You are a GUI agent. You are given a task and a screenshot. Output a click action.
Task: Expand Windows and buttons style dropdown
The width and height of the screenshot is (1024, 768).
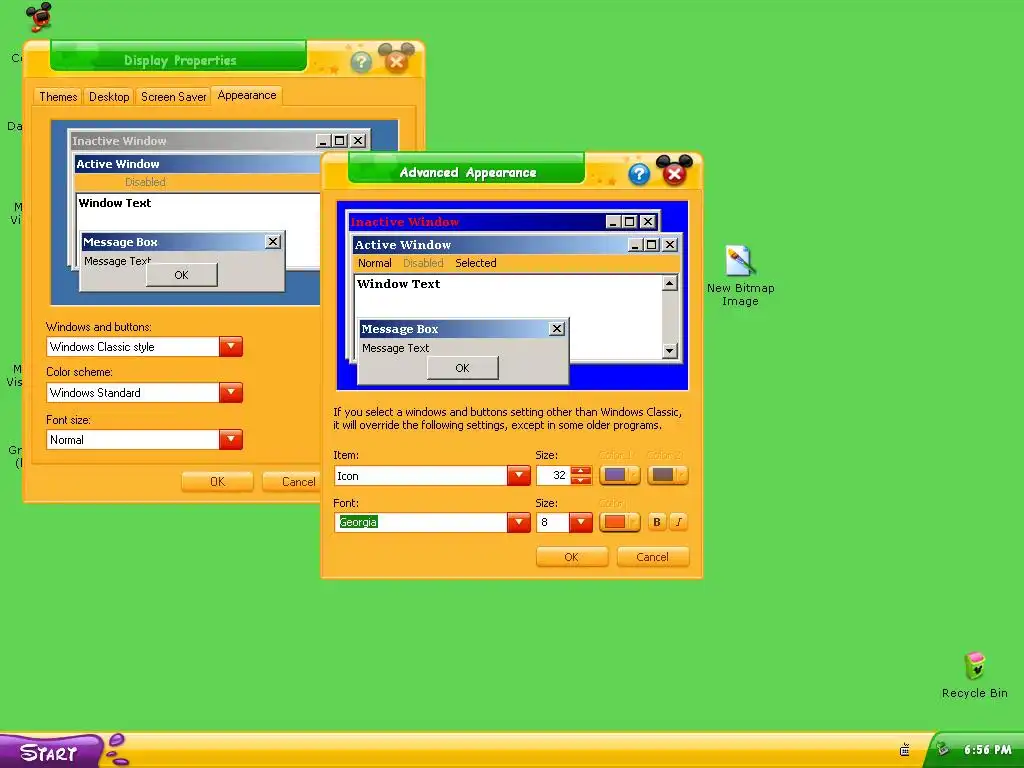(x=231, y=347)
